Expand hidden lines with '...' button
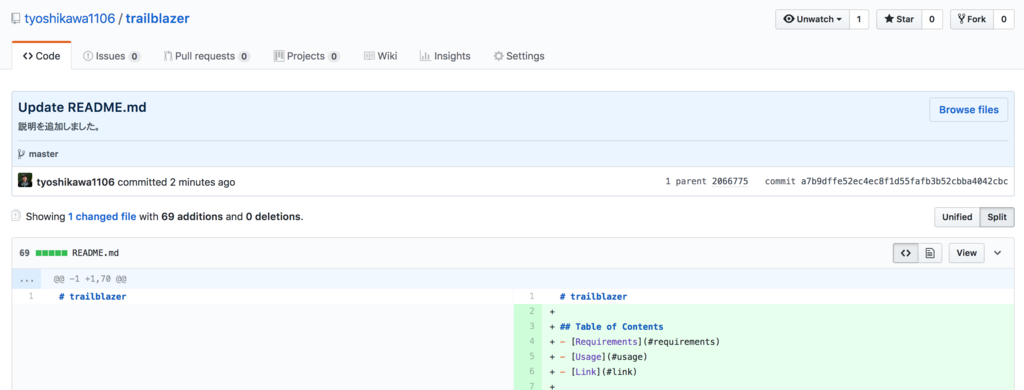 [x=27, y=279]
